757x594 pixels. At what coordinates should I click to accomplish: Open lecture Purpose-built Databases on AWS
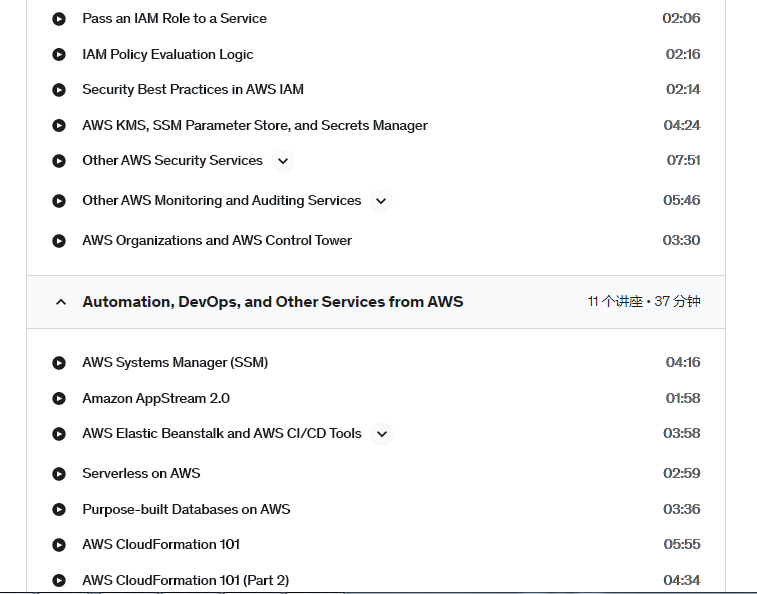pos(186,509)
